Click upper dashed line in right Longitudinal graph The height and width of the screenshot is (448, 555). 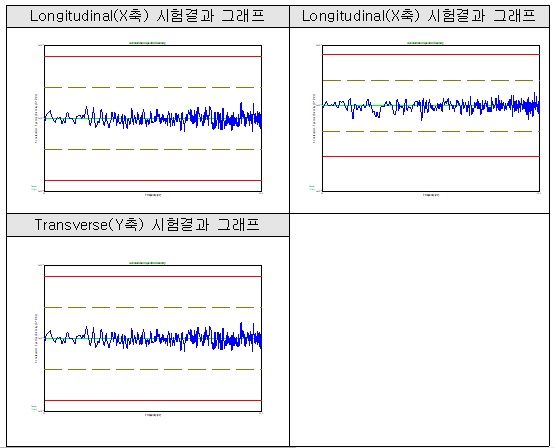coord(431,80)
